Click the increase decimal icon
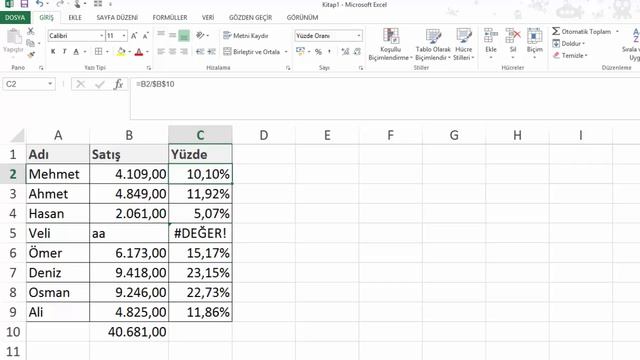This screenshot has width=640, height=360. tap(345, 51)
